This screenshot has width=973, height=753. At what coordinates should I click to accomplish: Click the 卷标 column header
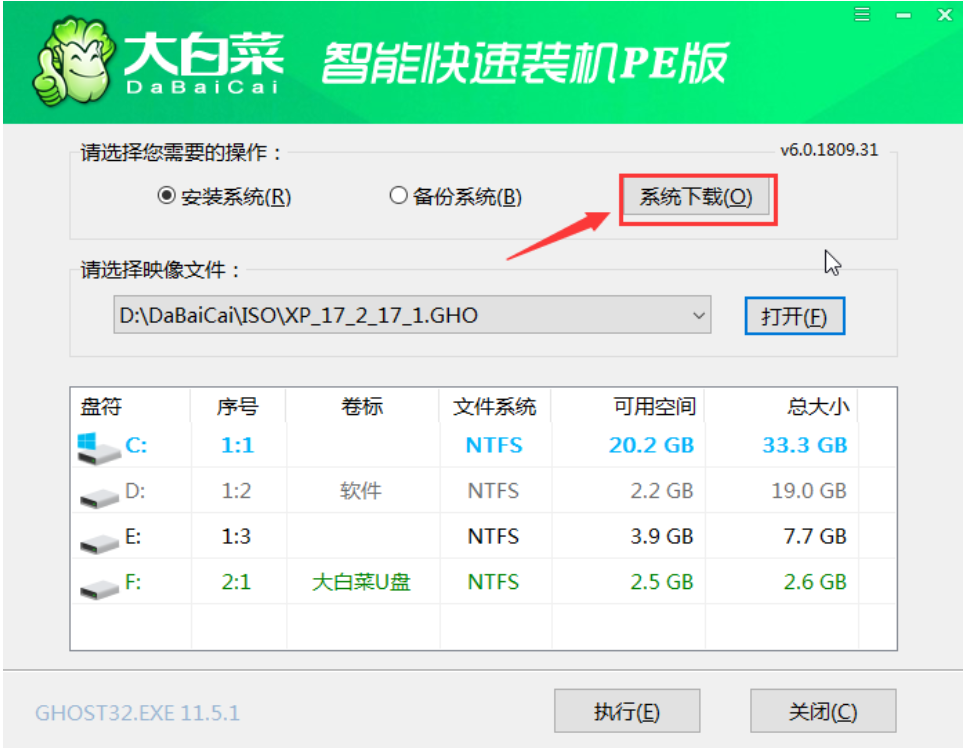(362, 407)
